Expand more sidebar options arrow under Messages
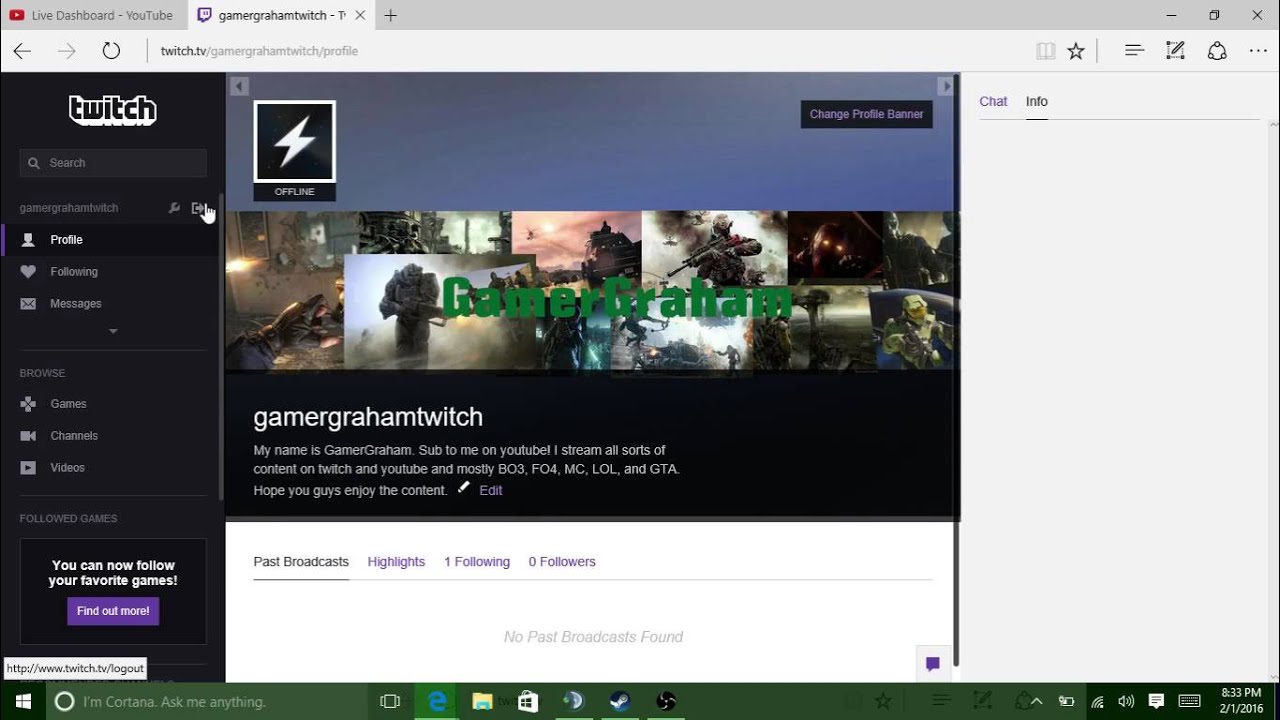Screen dimensions: 1280x720 pyautogui.click(x=113, y=331)
